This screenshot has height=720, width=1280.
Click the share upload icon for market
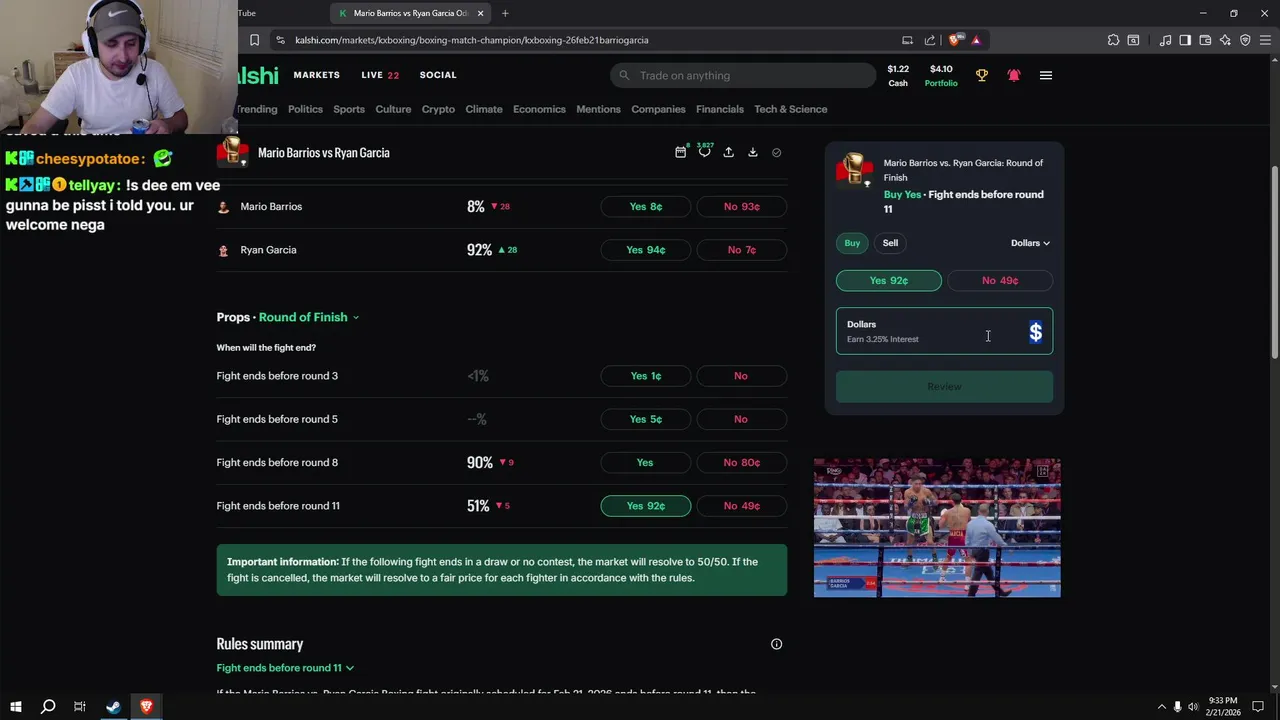point(729,152)
